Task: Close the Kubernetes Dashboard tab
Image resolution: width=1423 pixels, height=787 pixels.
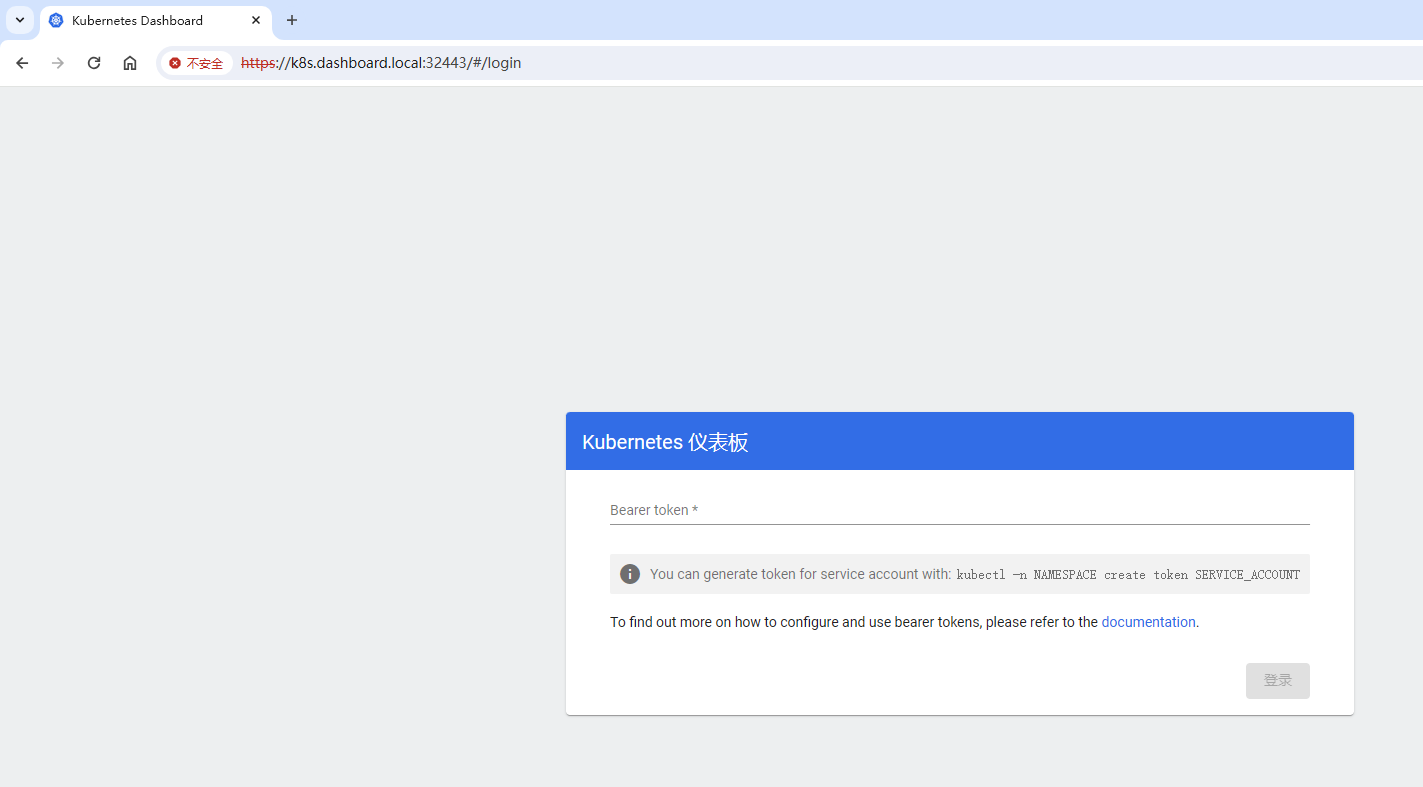Action: 256,20
